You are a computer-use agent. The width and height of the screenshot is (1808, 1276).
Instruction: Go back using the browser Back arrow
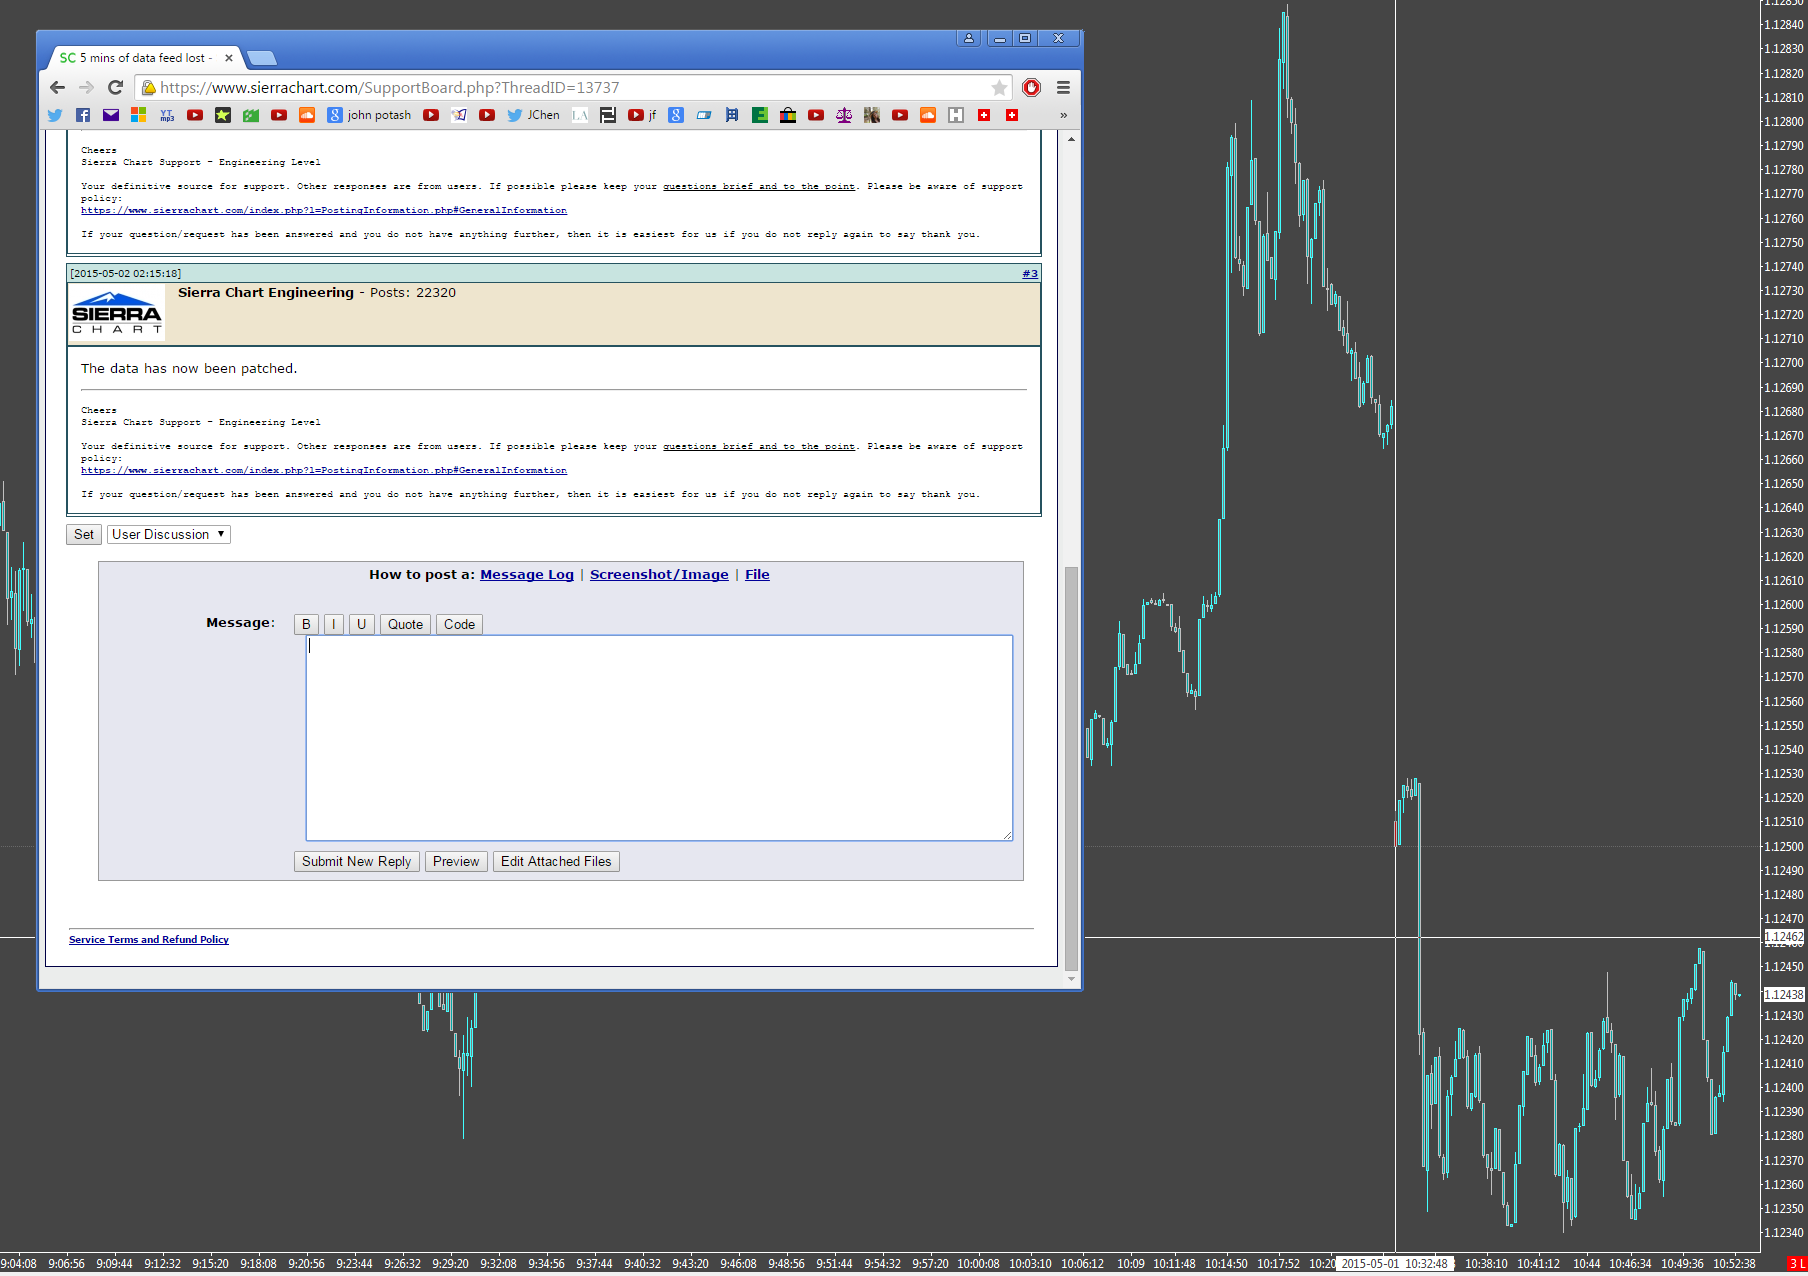(57, 88)
